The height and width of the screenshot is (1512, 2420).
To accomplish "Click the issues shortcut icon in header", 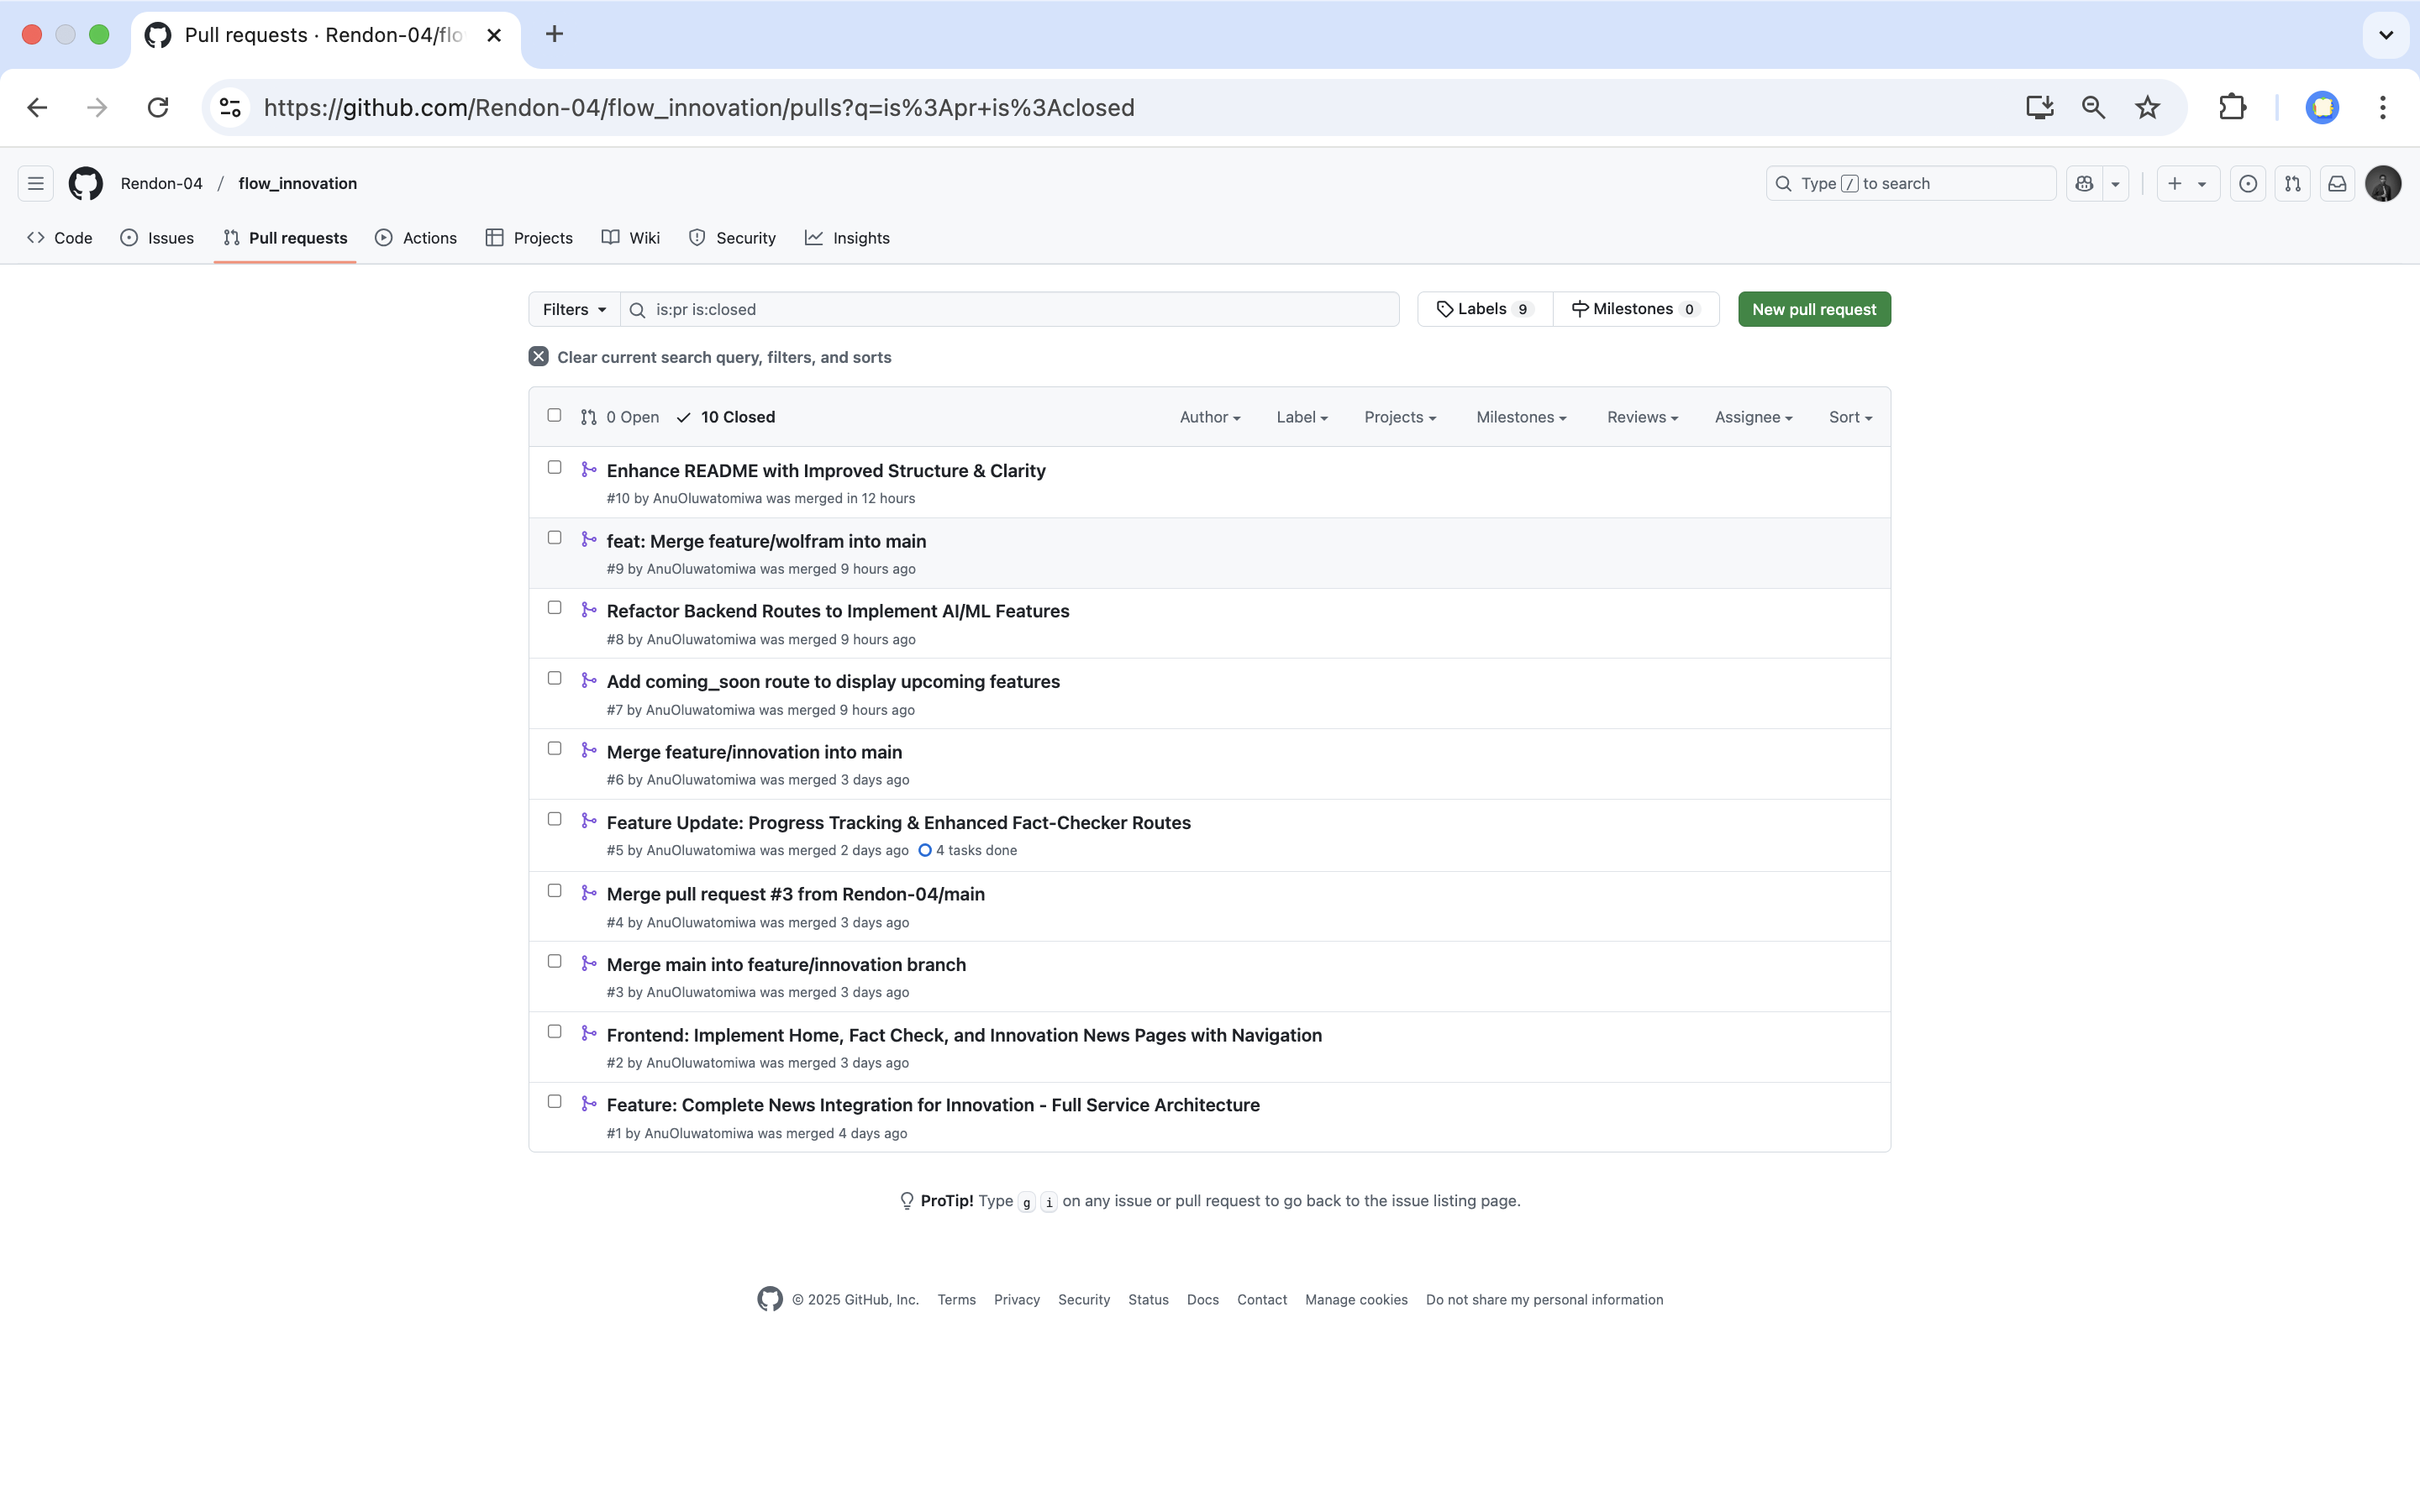I will (x=2247, y=183).
